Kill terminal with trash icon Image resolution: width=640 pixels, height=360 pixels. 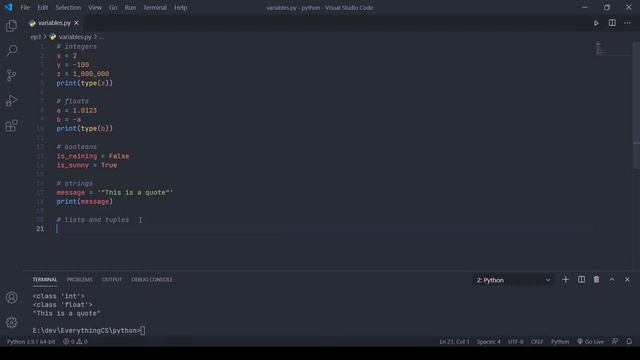[x=596, y=280]
